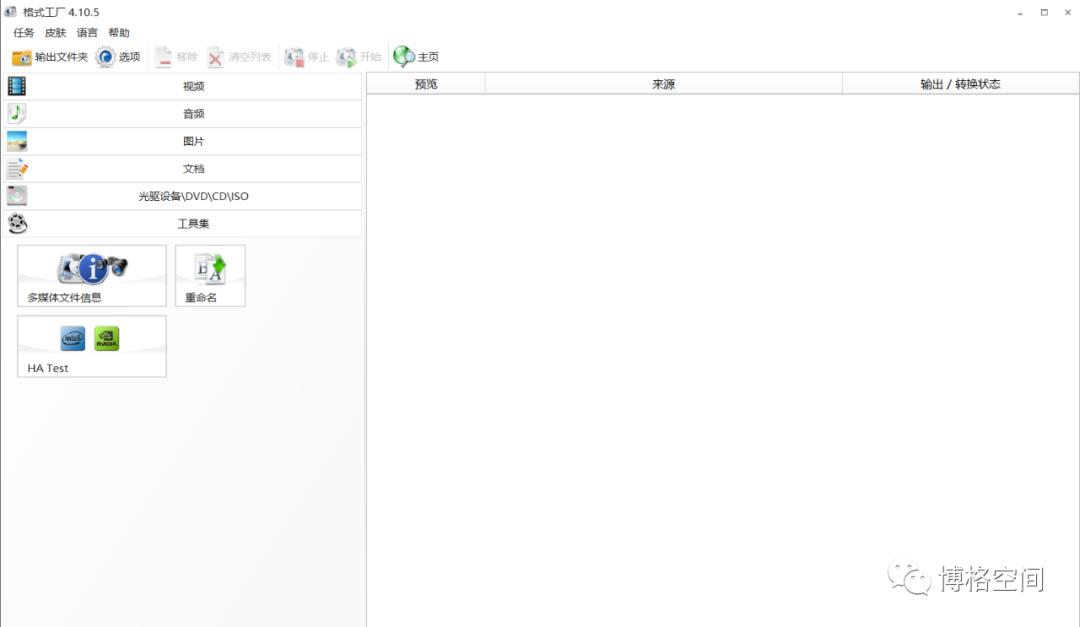Click the film reel toolset icon
The height and width of the screenshot is (627, 1080).
click(x=17, y=224)
